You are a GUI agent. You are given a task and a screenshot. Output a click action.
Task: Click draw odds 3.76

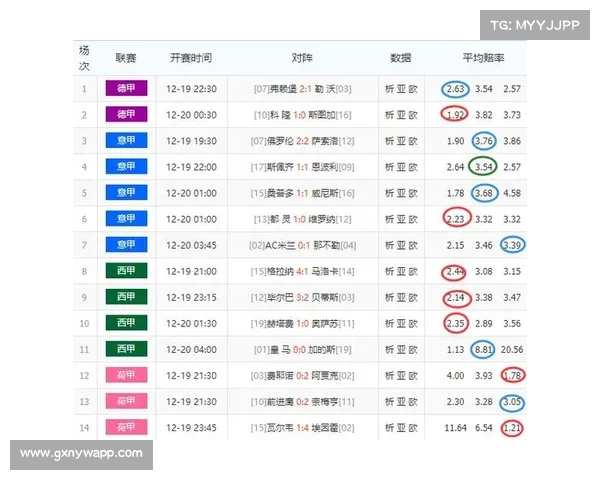pyautogui.click(x=484, y=141)
